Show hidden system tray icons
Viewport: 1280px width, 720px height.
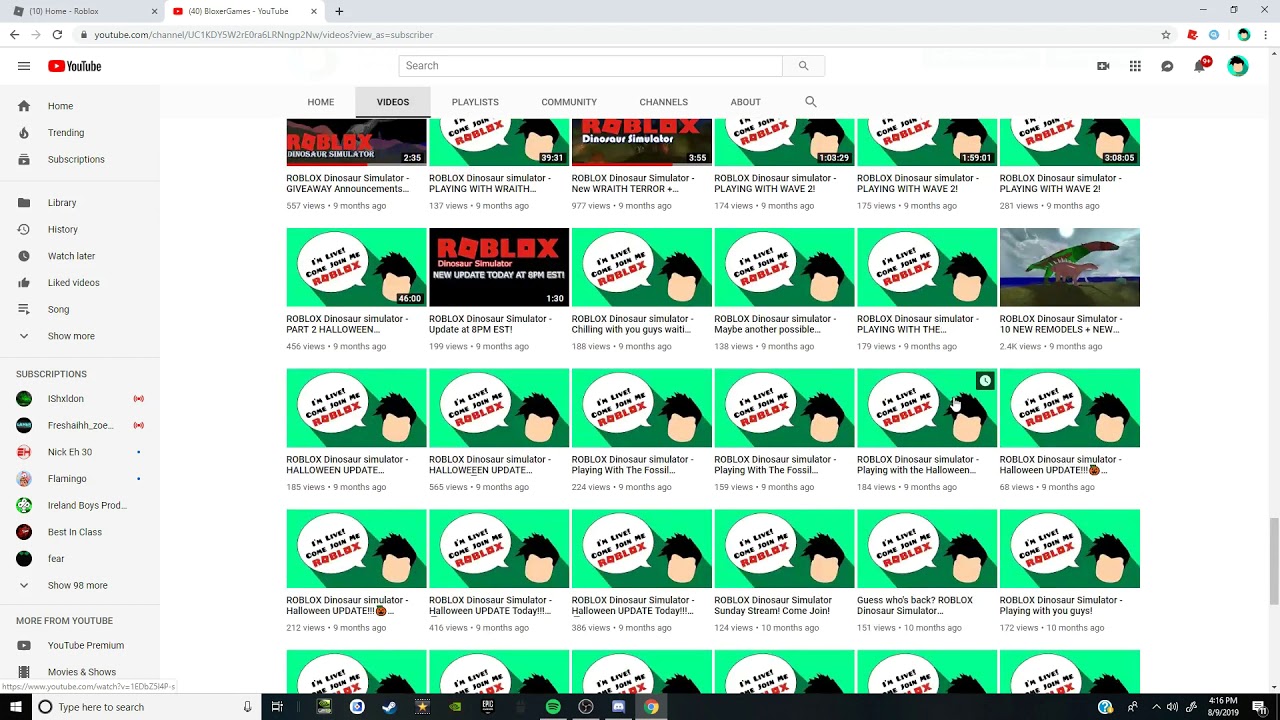click(x=1156, y=707)
